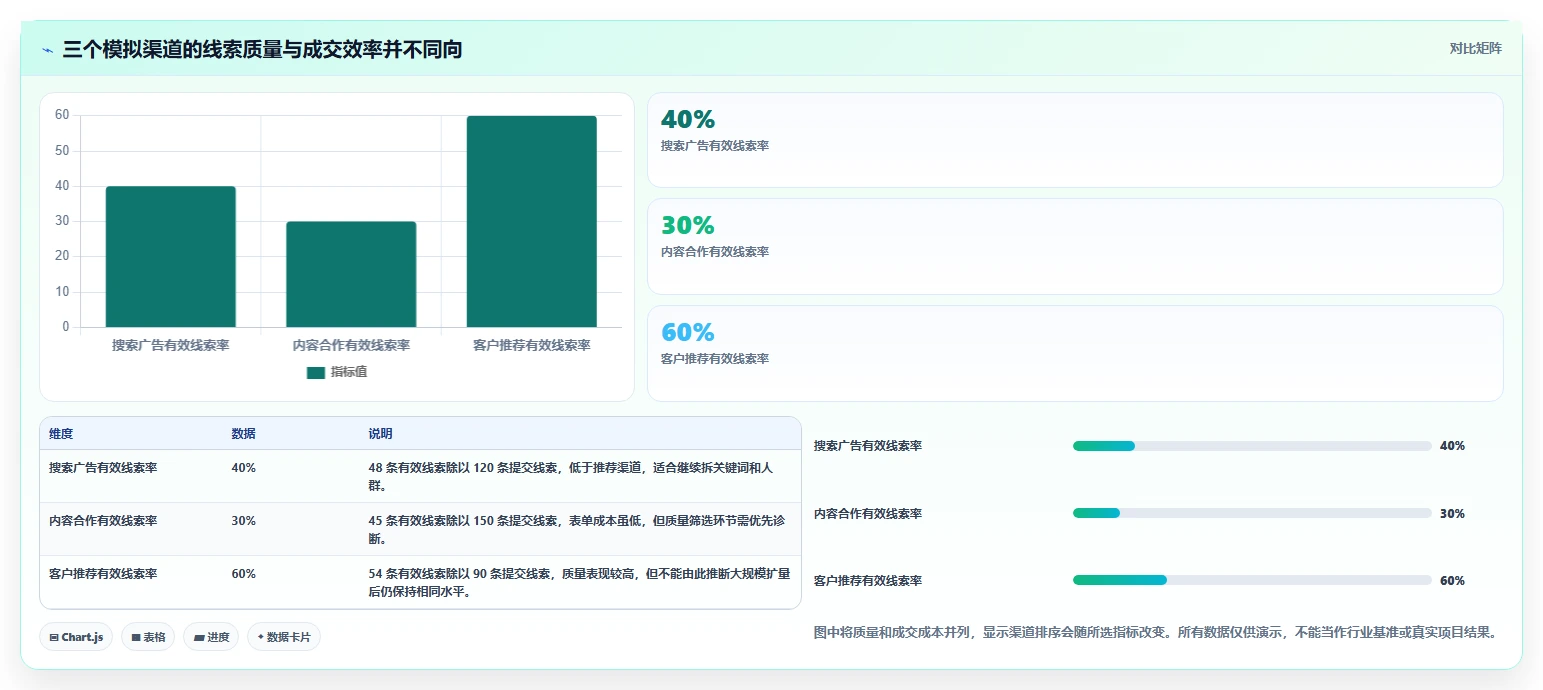Click the 30% cell in the table

[243, 521]
